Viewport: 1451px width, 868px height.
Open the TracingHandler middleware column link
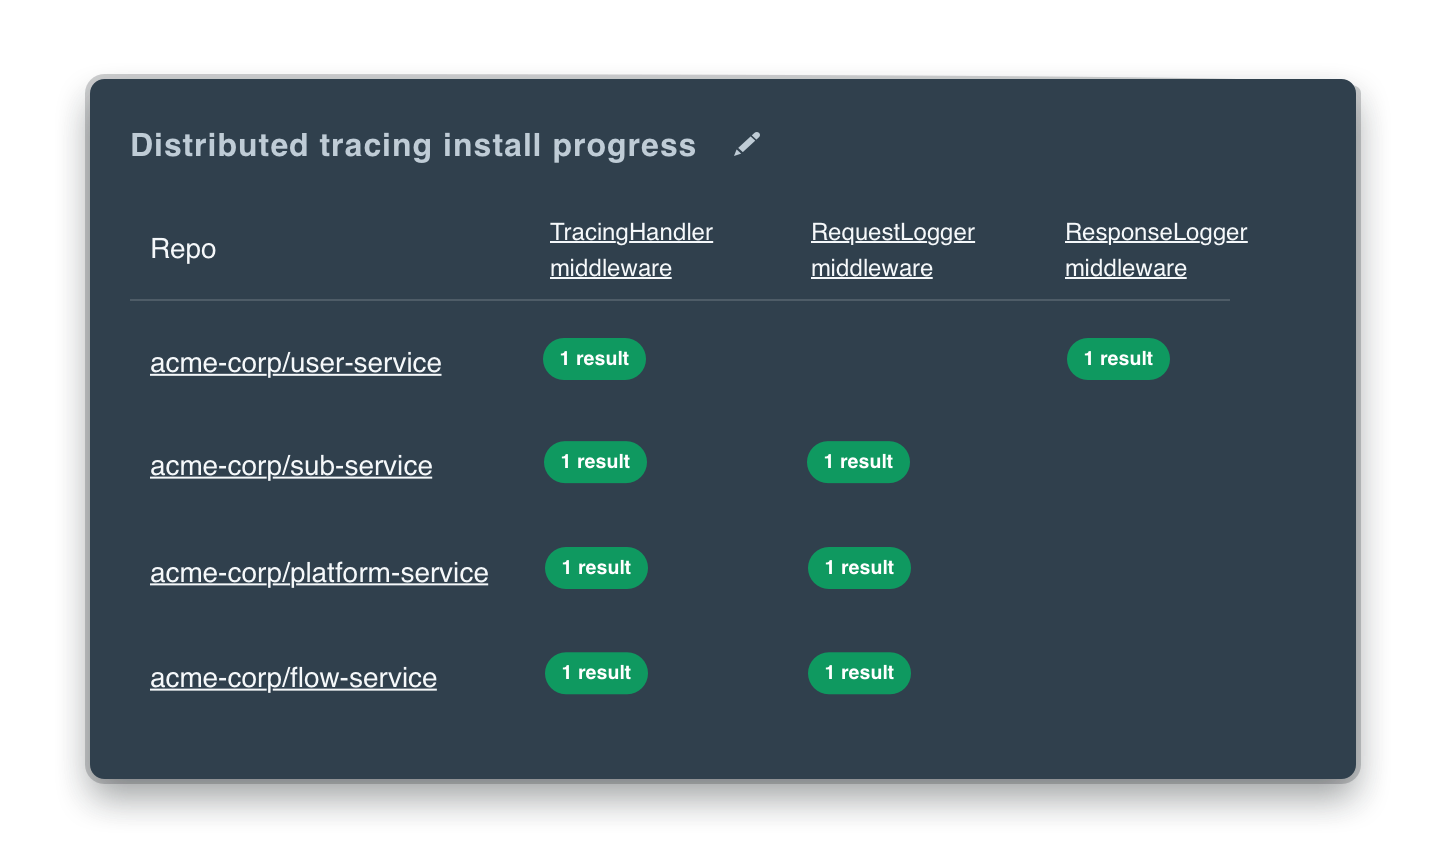631,250
